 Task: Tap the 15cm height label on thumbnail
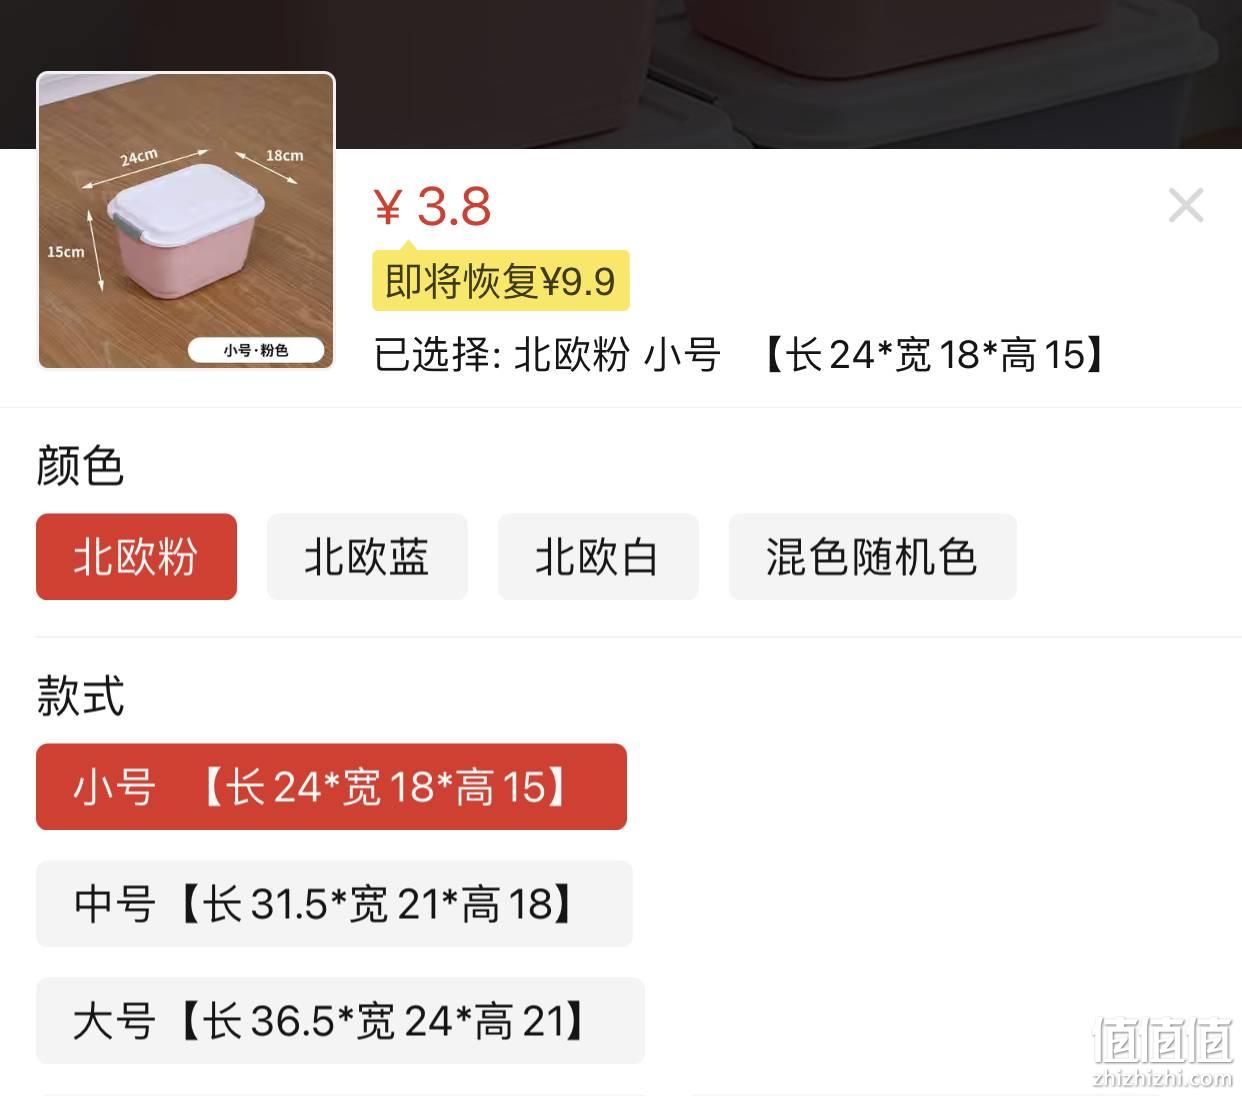coord(66,252)
